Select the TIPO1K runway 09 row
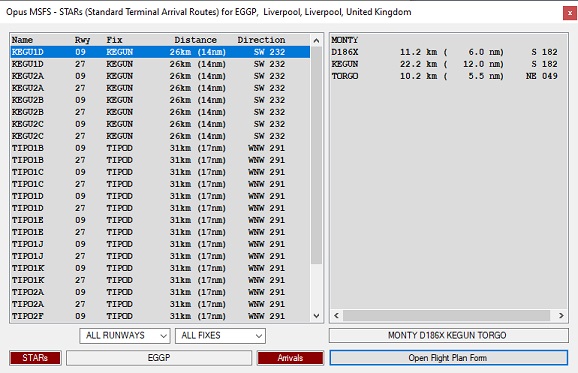 [x=160, y=268]
